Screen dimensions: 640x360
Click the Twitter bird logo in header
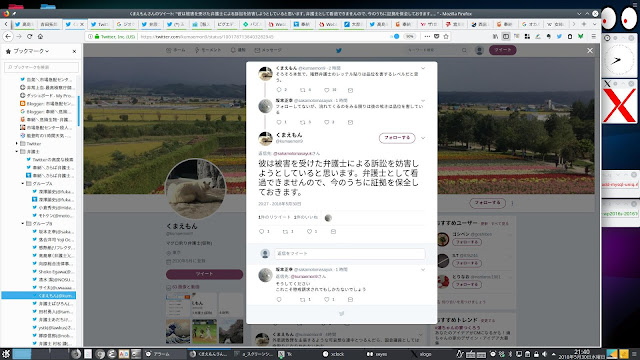(x=339, y=50)
